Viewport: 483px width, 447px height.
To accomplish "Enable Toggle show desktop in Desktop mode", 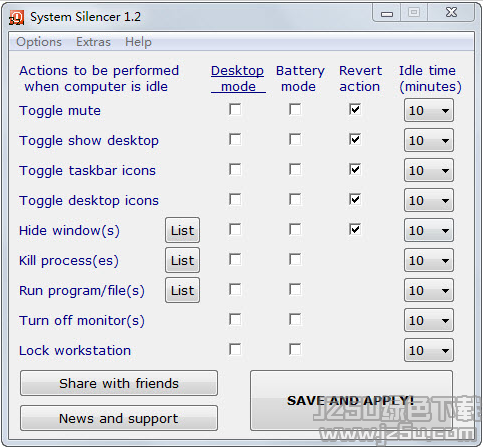I will click(x=235, y=139).
